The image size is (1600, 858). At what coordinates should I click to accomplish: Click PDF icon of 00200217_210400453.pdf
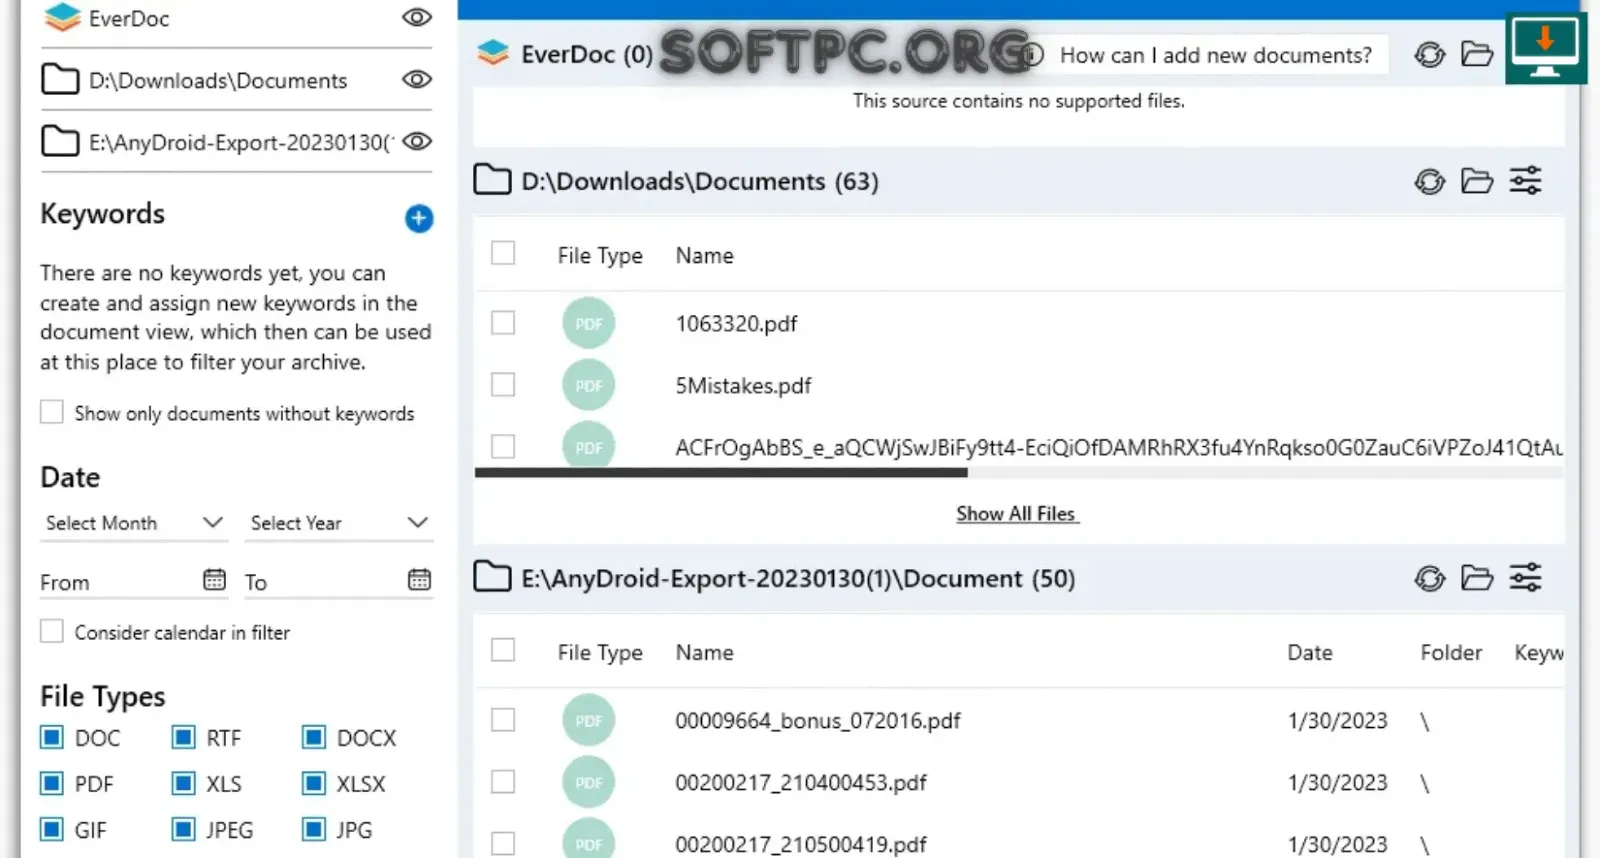[x=588, y=782]
